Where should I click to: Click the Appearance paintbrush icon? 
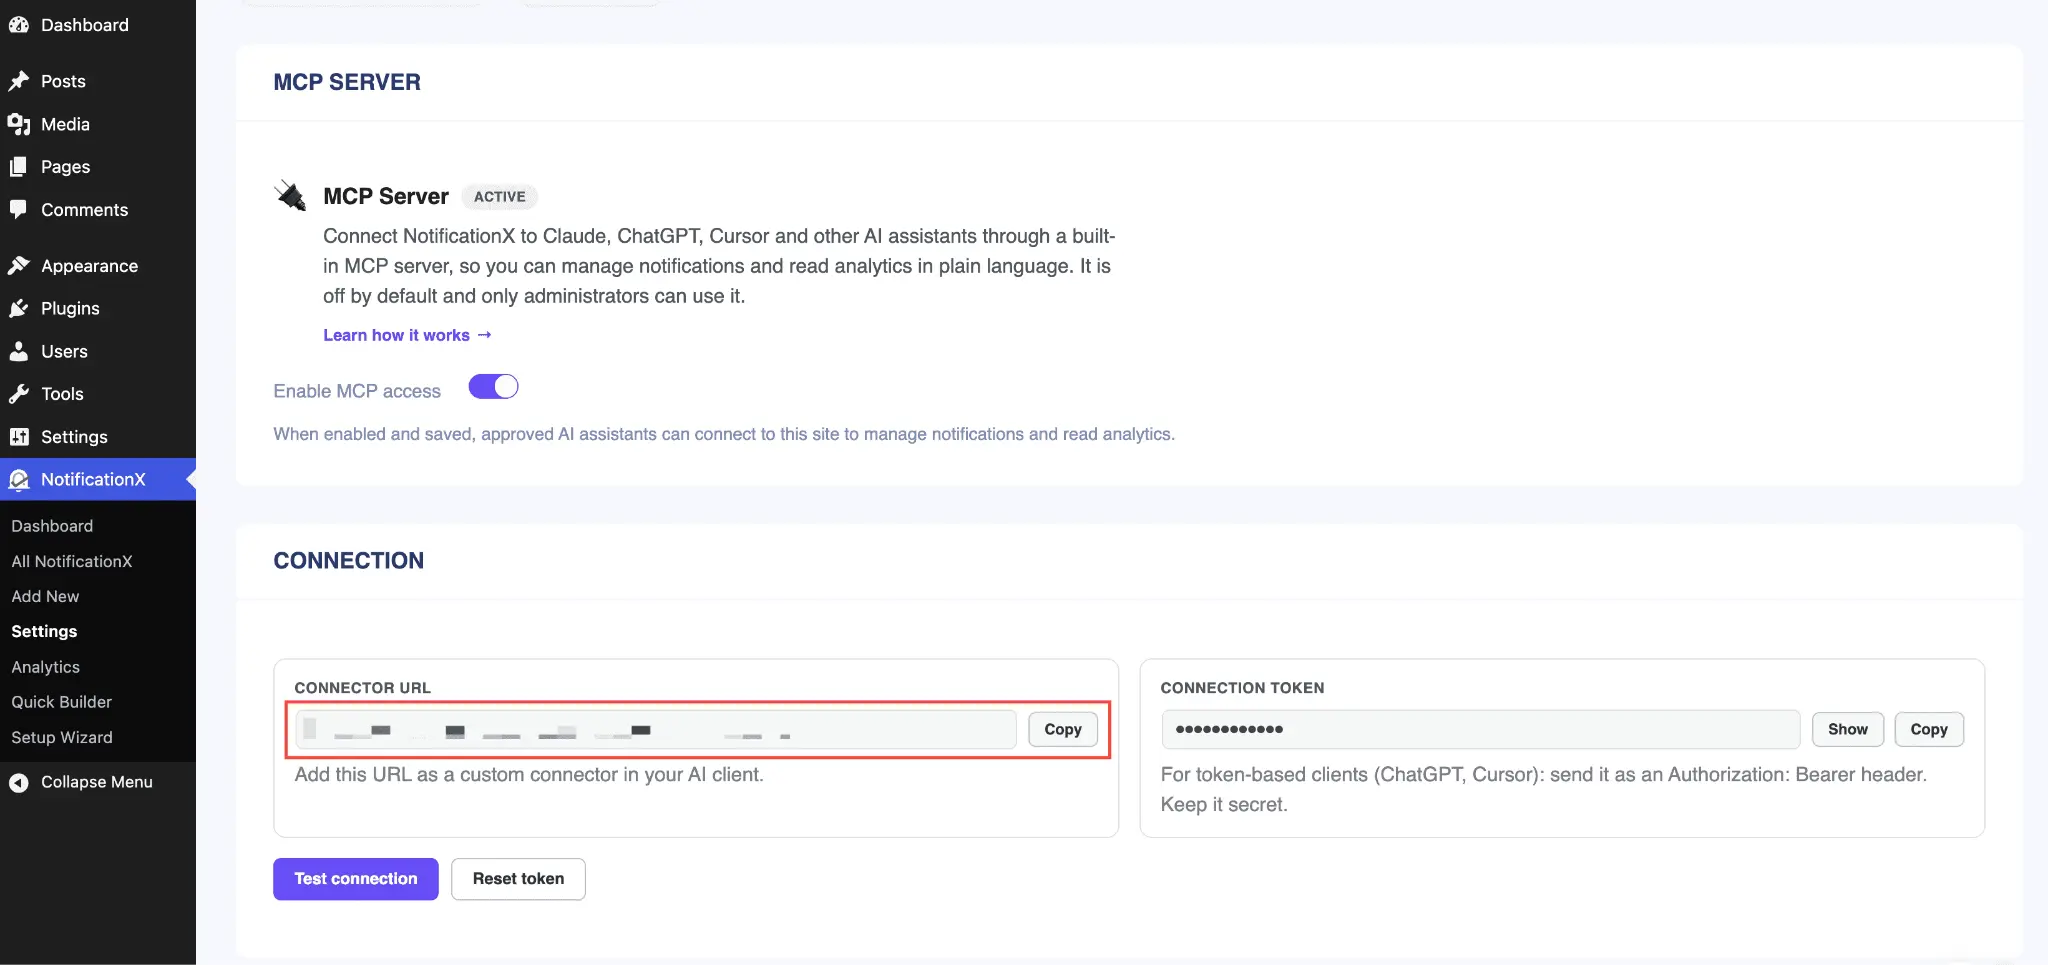pyautogui.click(x=18, y=266)
